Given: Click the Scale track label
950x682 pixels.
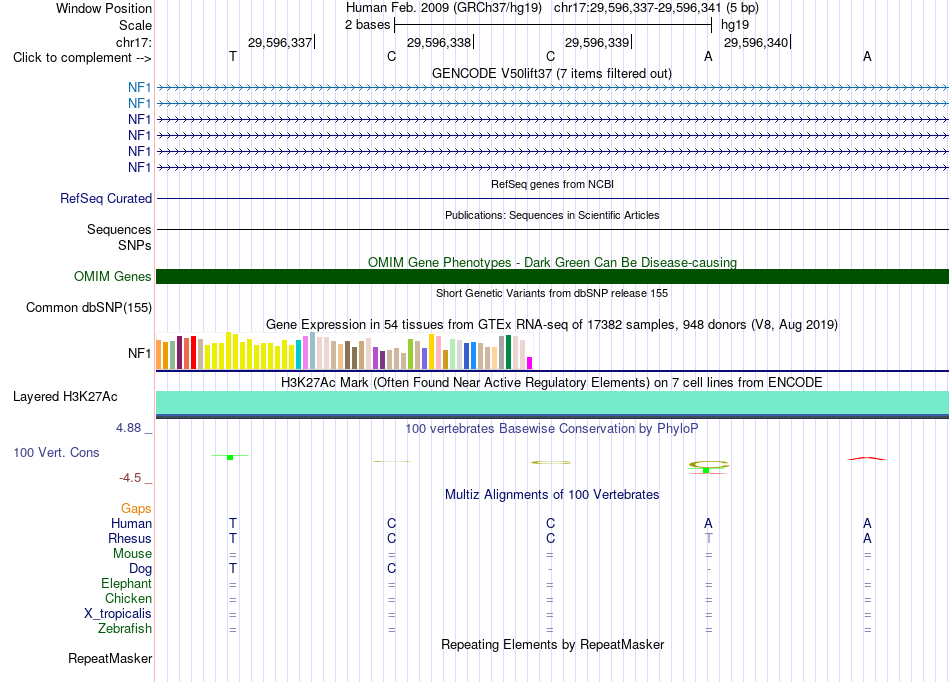Looking at the screenshot, I should [135, 25].
